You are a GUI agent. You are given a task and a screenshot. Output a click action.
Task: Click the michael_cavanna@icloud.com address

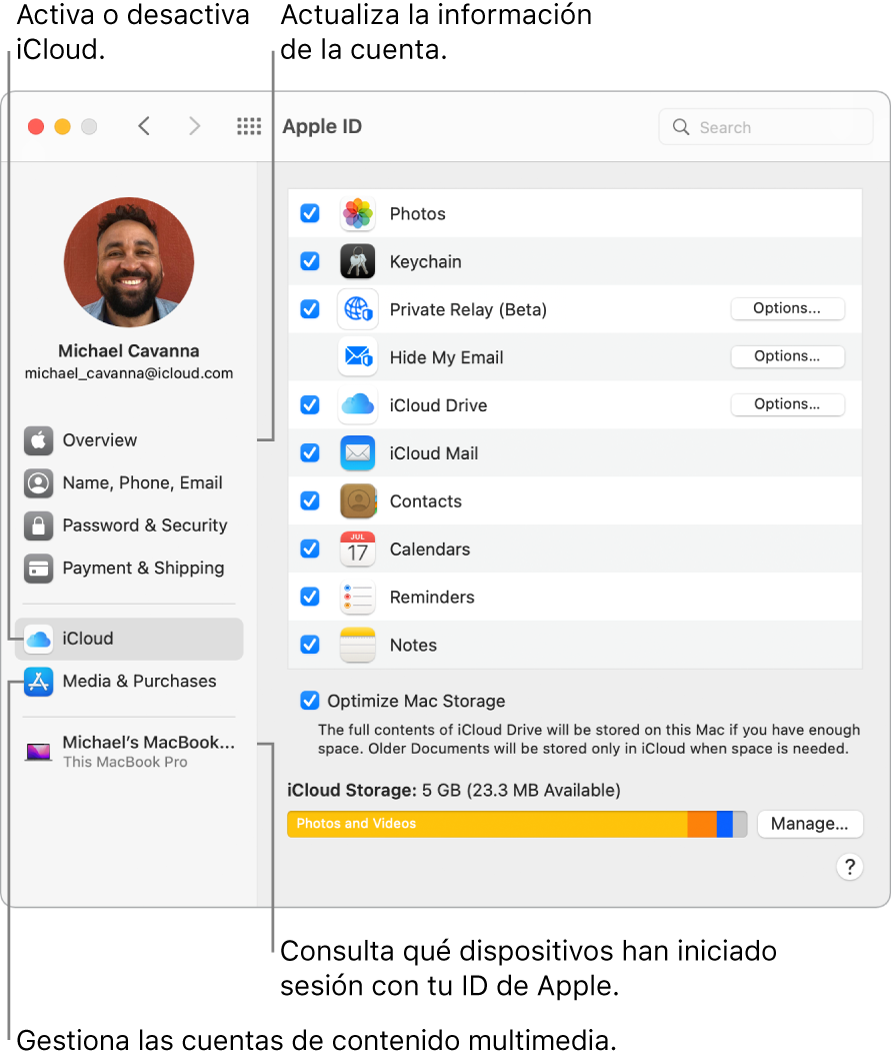(129, 373)
